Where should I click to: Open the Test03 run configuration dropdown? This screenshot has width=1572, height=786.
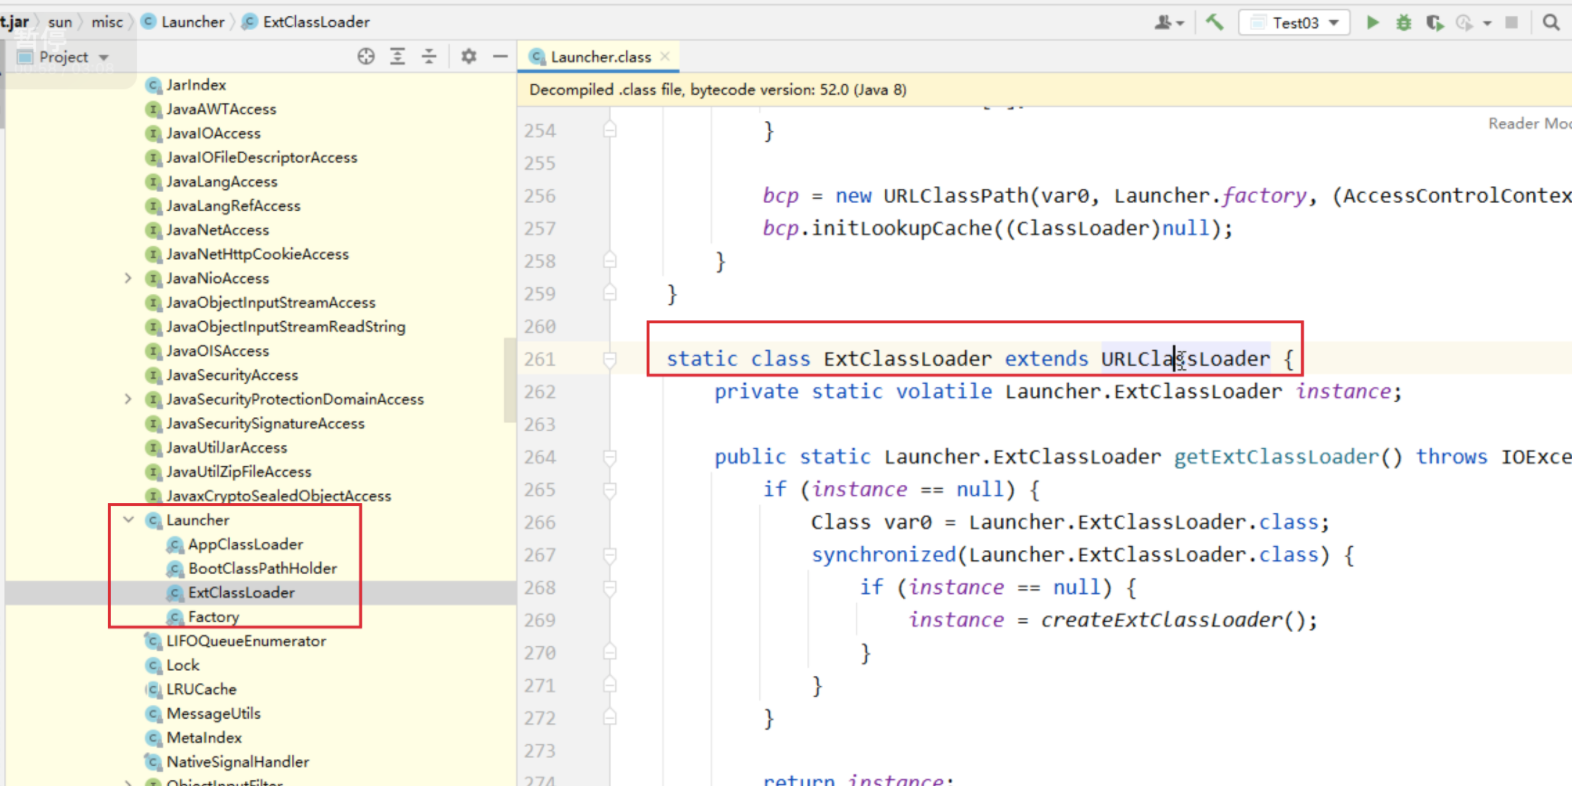(1295, 22)
